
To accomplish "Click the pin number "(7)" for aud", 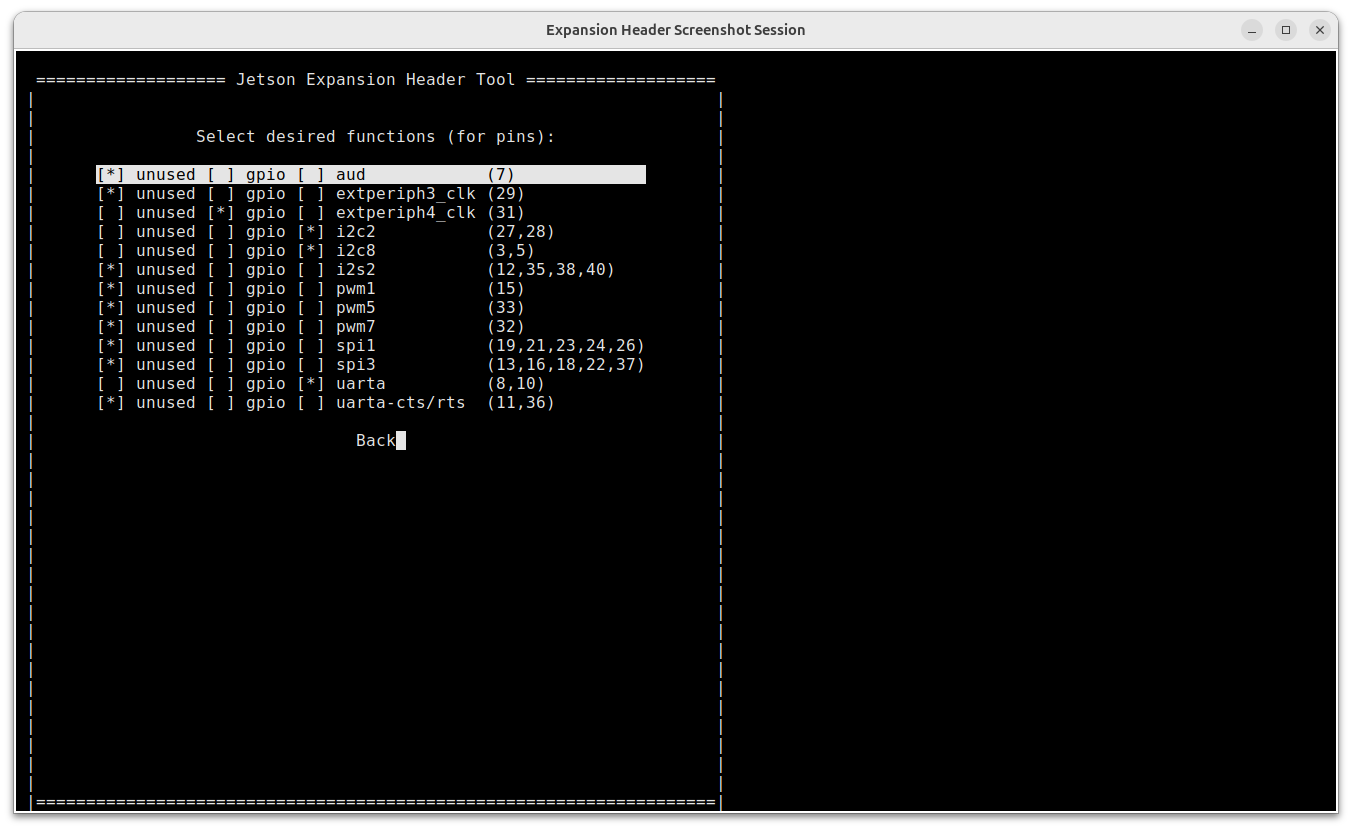I will coord(501,175).
